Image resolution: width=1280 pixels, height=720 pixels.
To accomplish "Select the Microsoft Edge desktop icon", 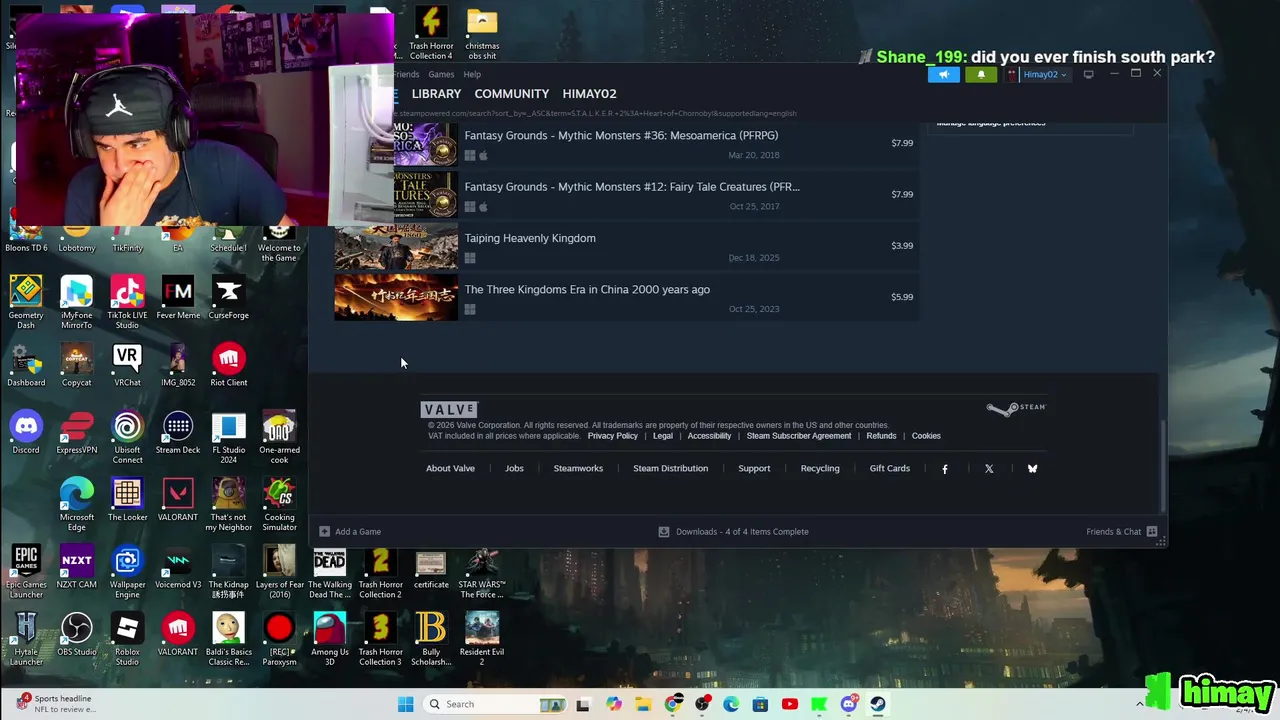I will (x=77, y=505).
